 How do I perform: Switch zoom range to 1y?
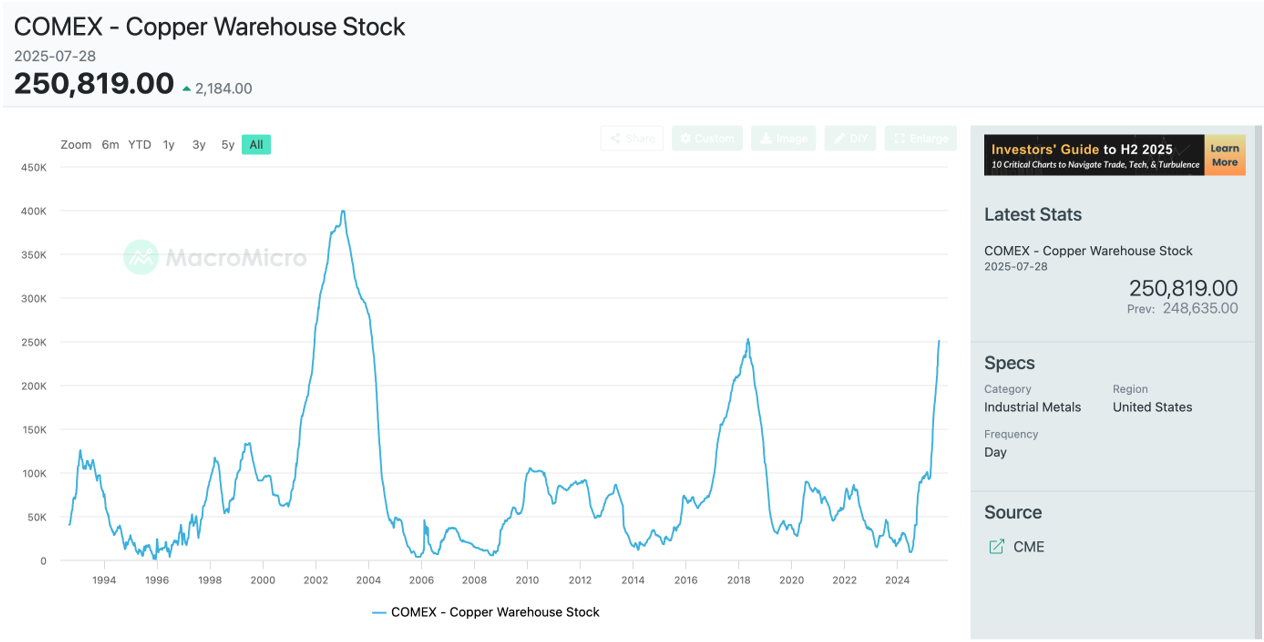pos(169,145)
